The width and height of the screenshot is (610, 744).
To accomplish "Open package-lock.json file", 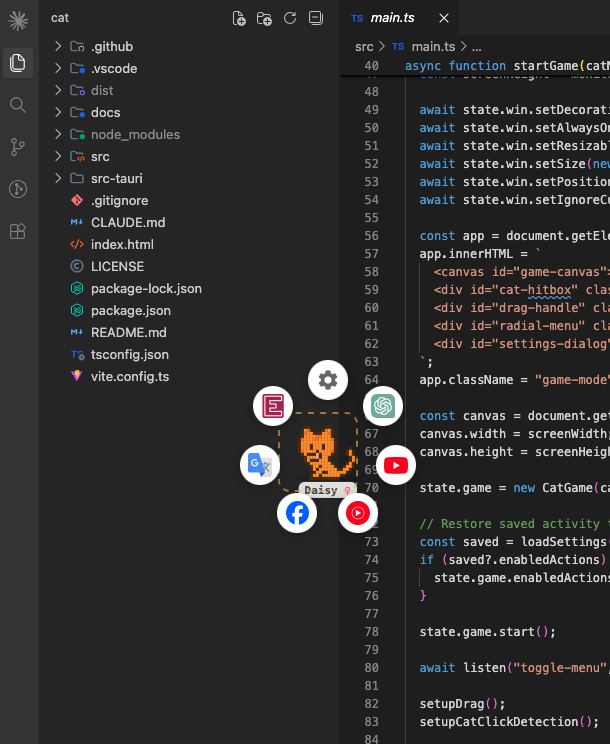I will coord(190,288).
